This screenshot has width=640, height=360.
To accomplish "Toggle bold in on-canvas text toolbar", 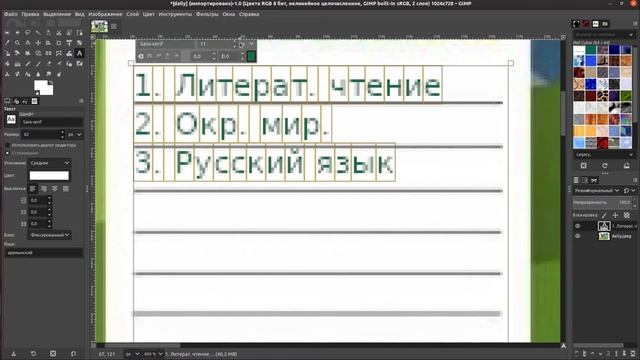I will [x=149, y=56].
